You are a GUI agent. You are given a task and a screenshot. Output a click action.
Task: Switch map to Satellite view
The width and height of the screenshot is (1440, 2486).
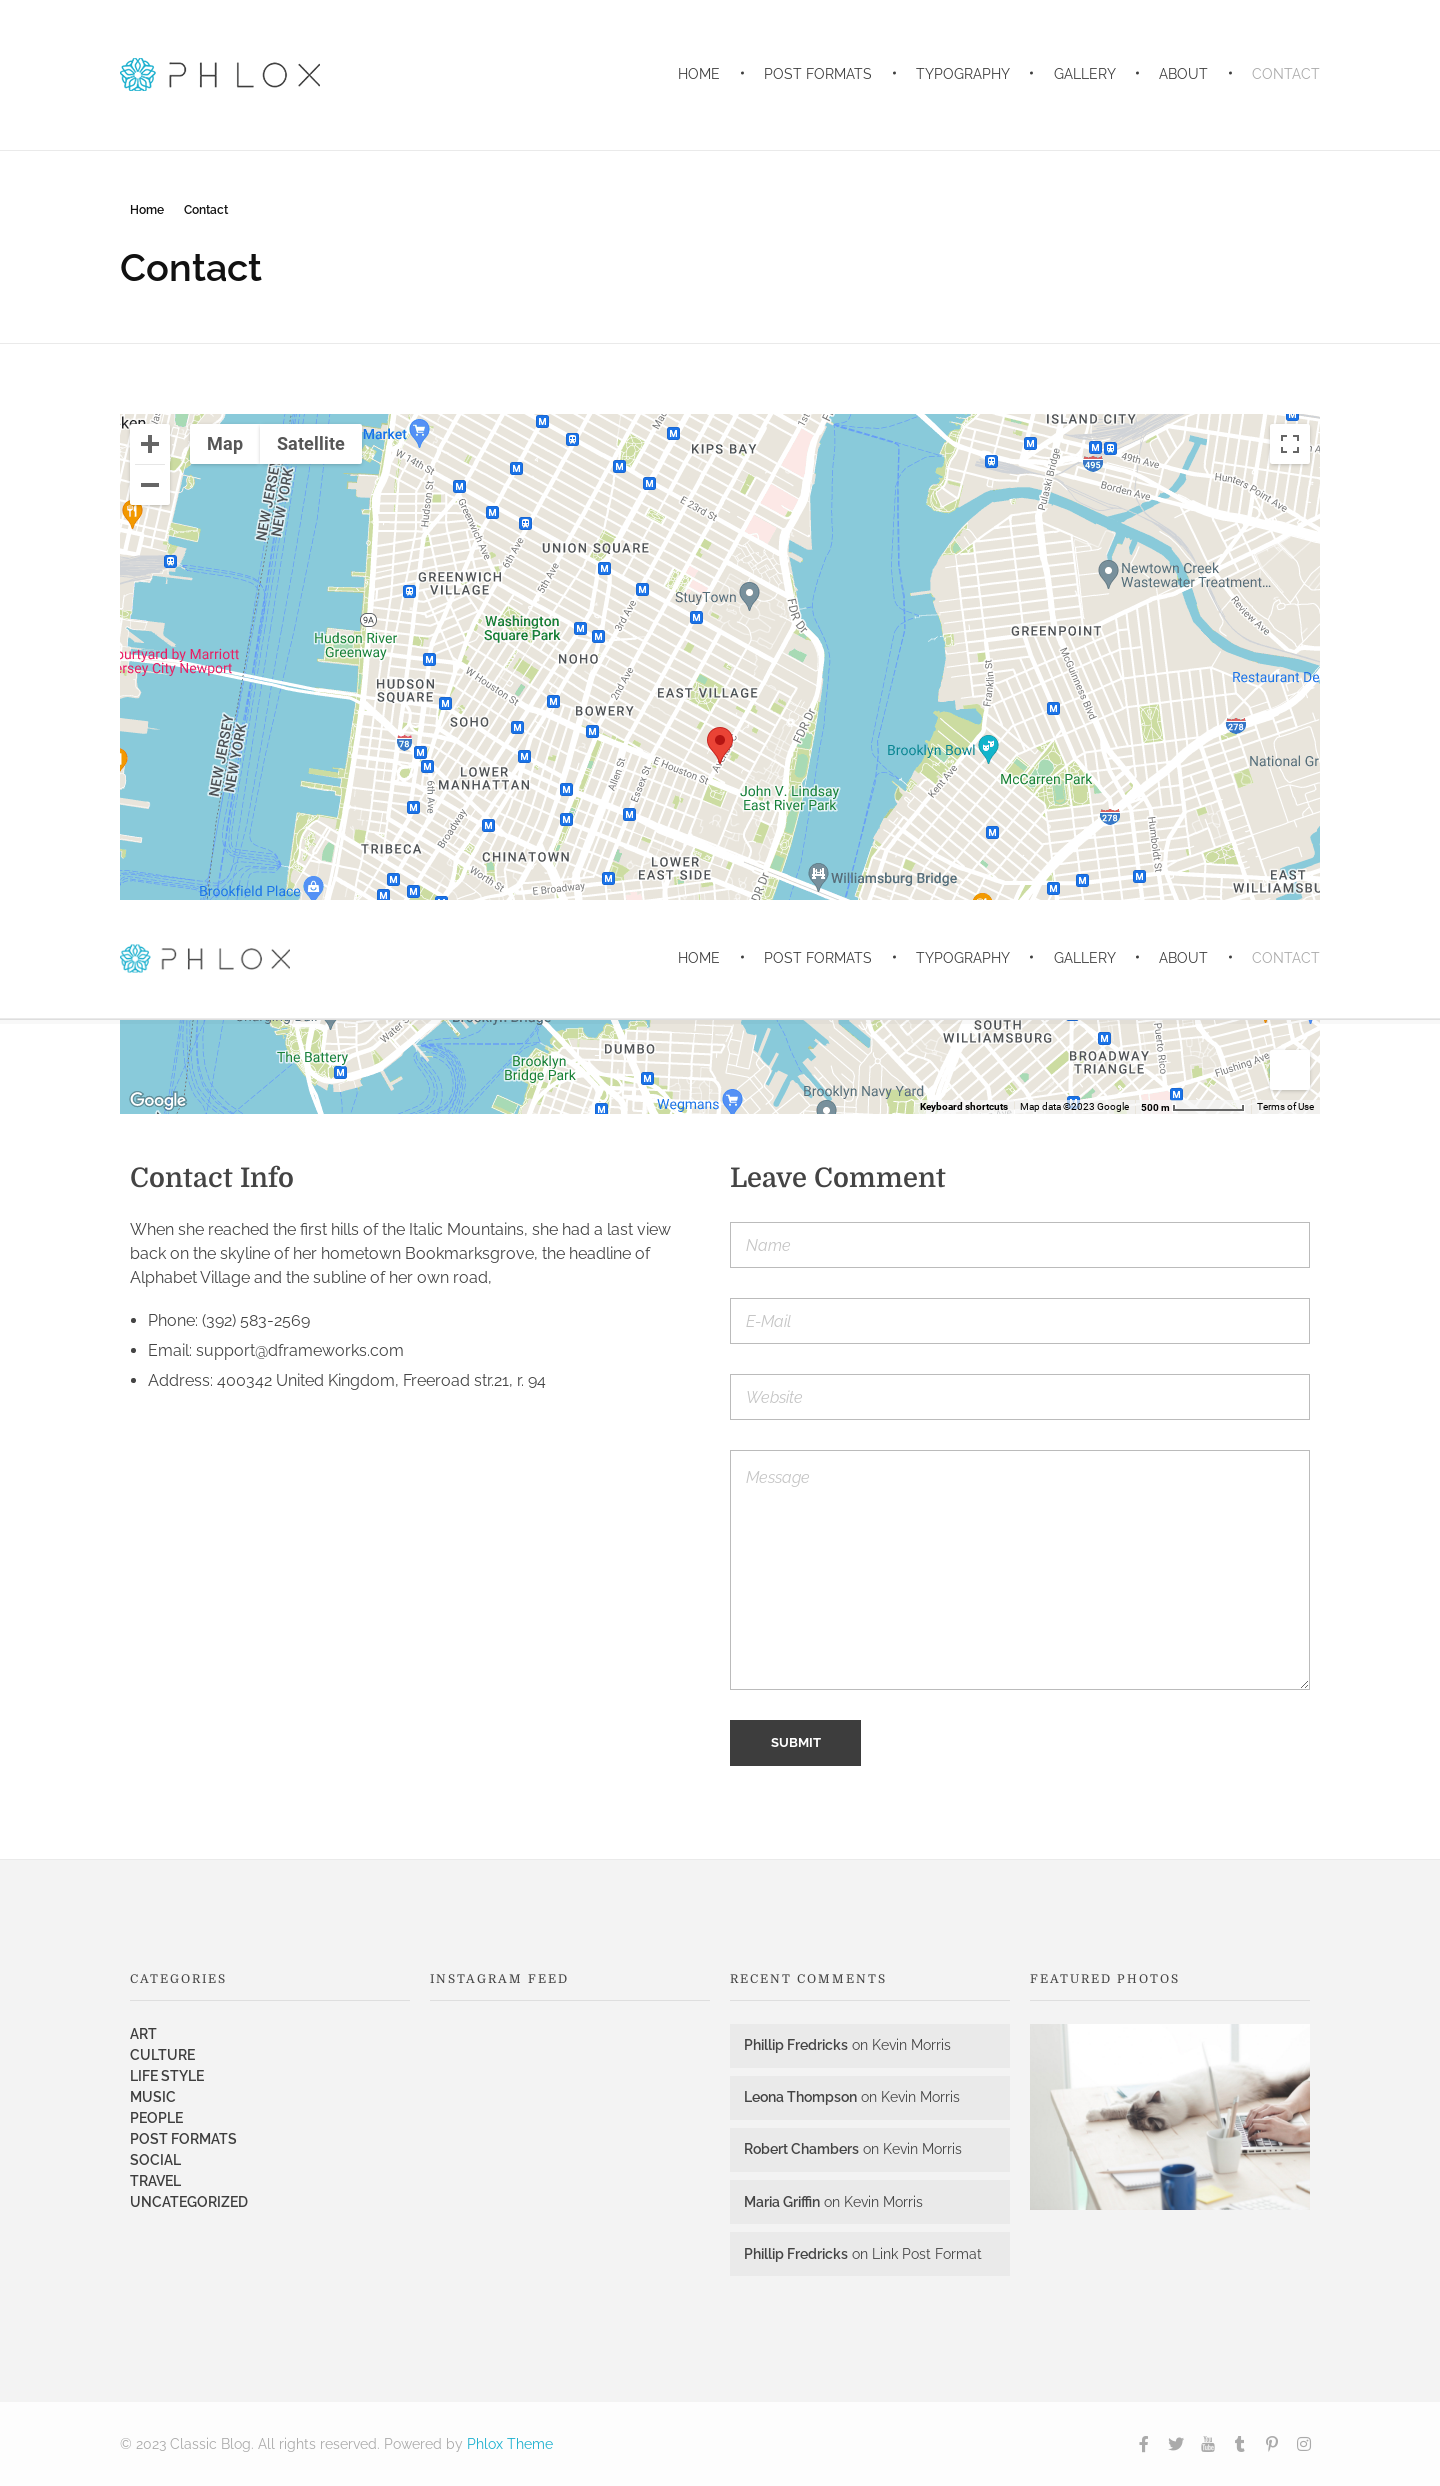pos(310,444)
